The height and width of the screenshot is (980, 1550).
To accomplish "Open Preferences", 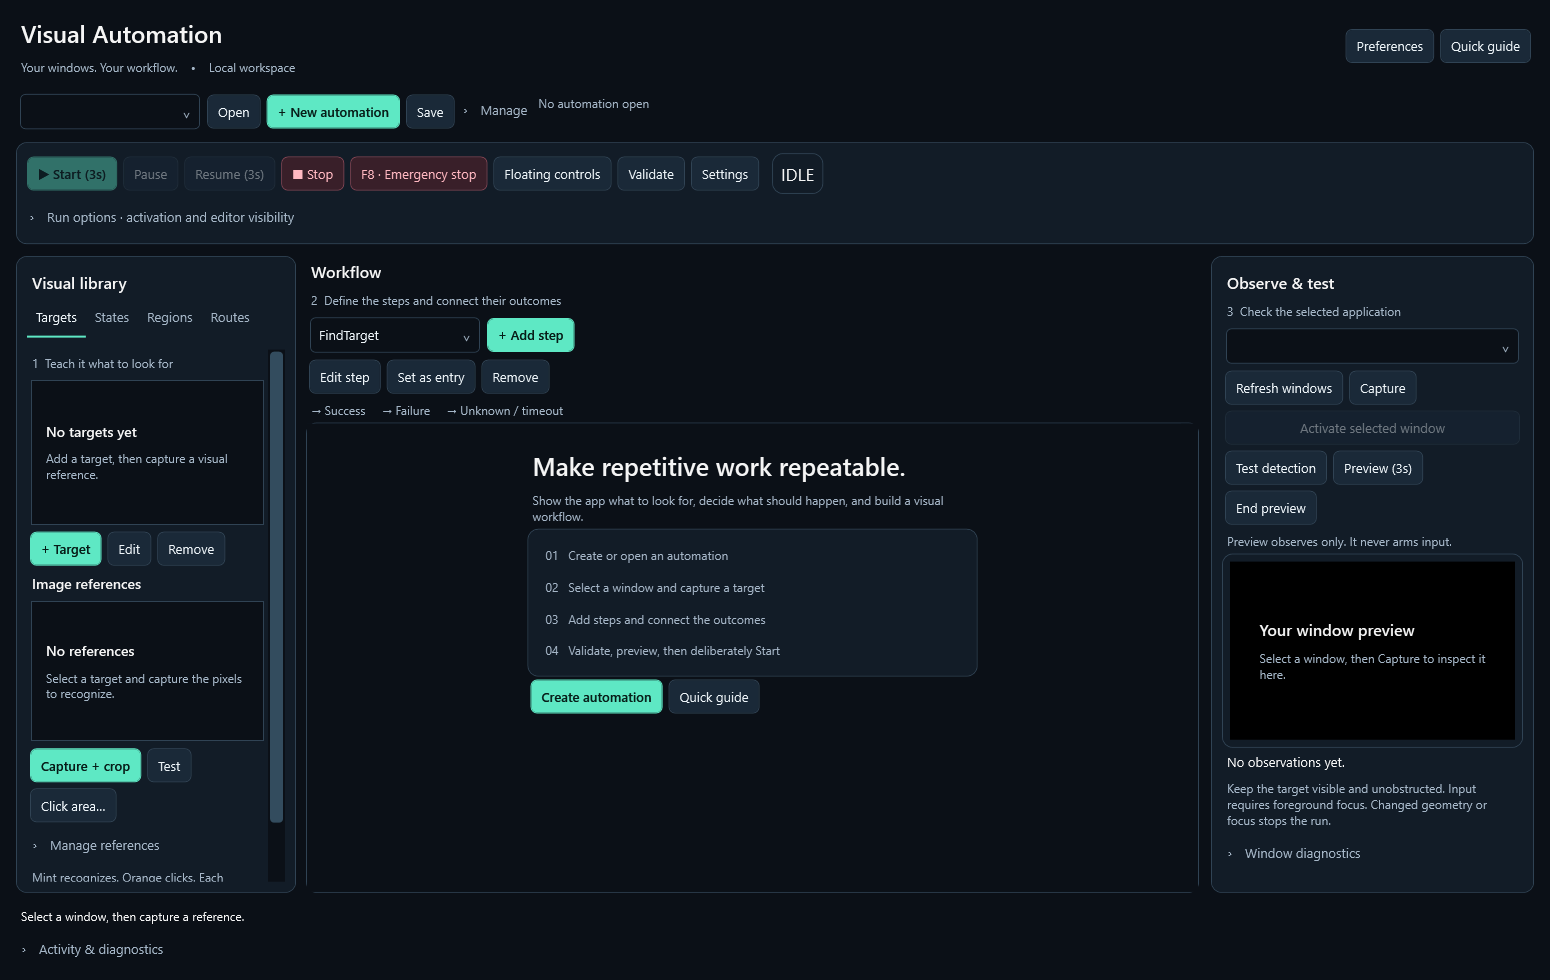I will point(1390,46).
